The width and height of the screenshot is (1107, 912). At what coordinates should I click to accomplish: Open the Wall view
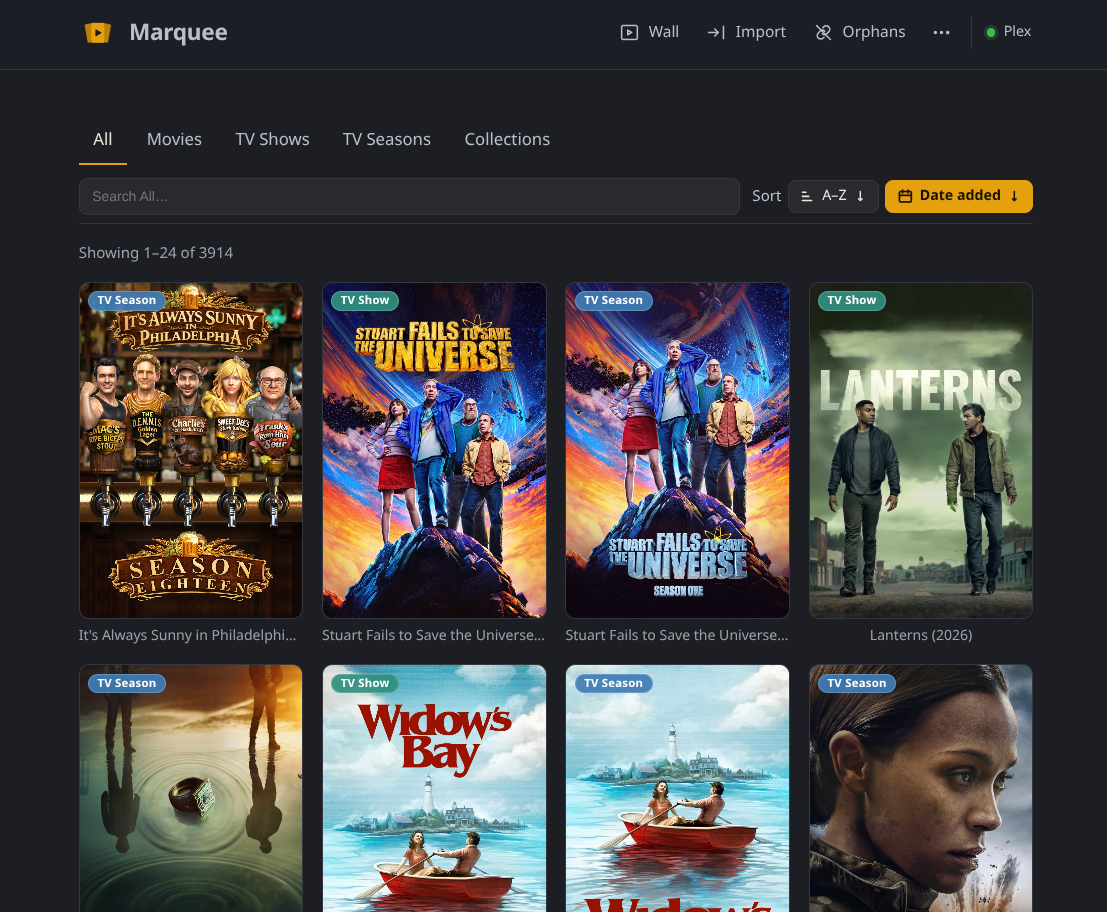[x=650, y=32]
